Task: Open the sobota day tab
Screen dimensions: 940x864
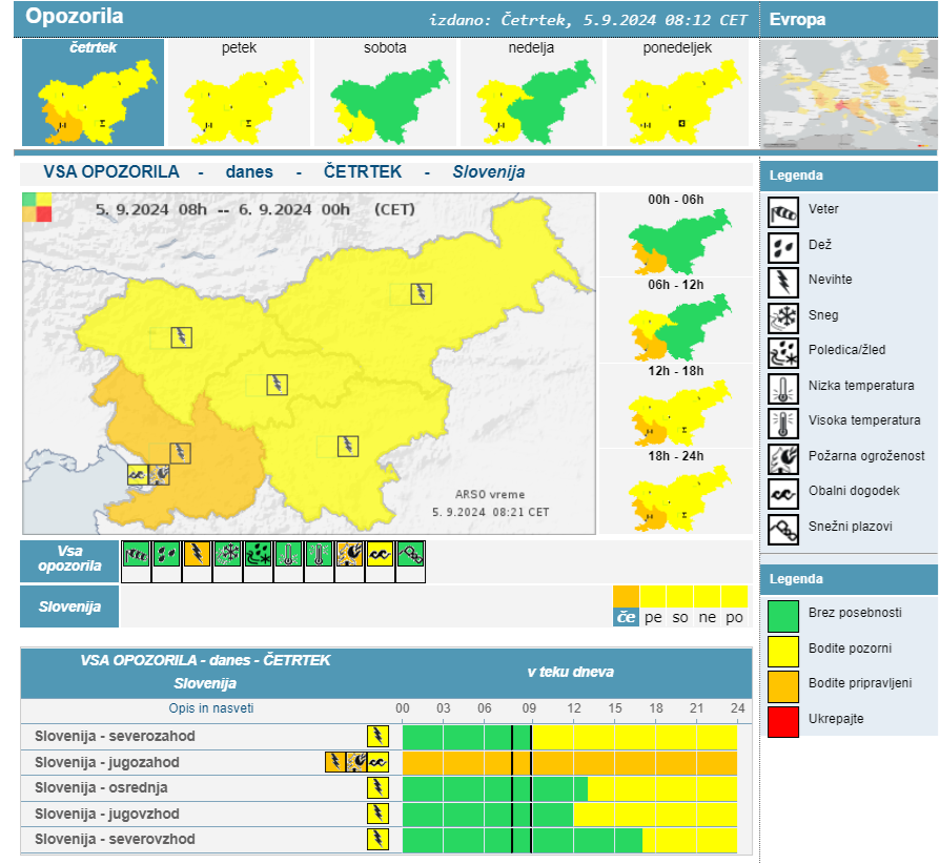Action: click(384, 93)
